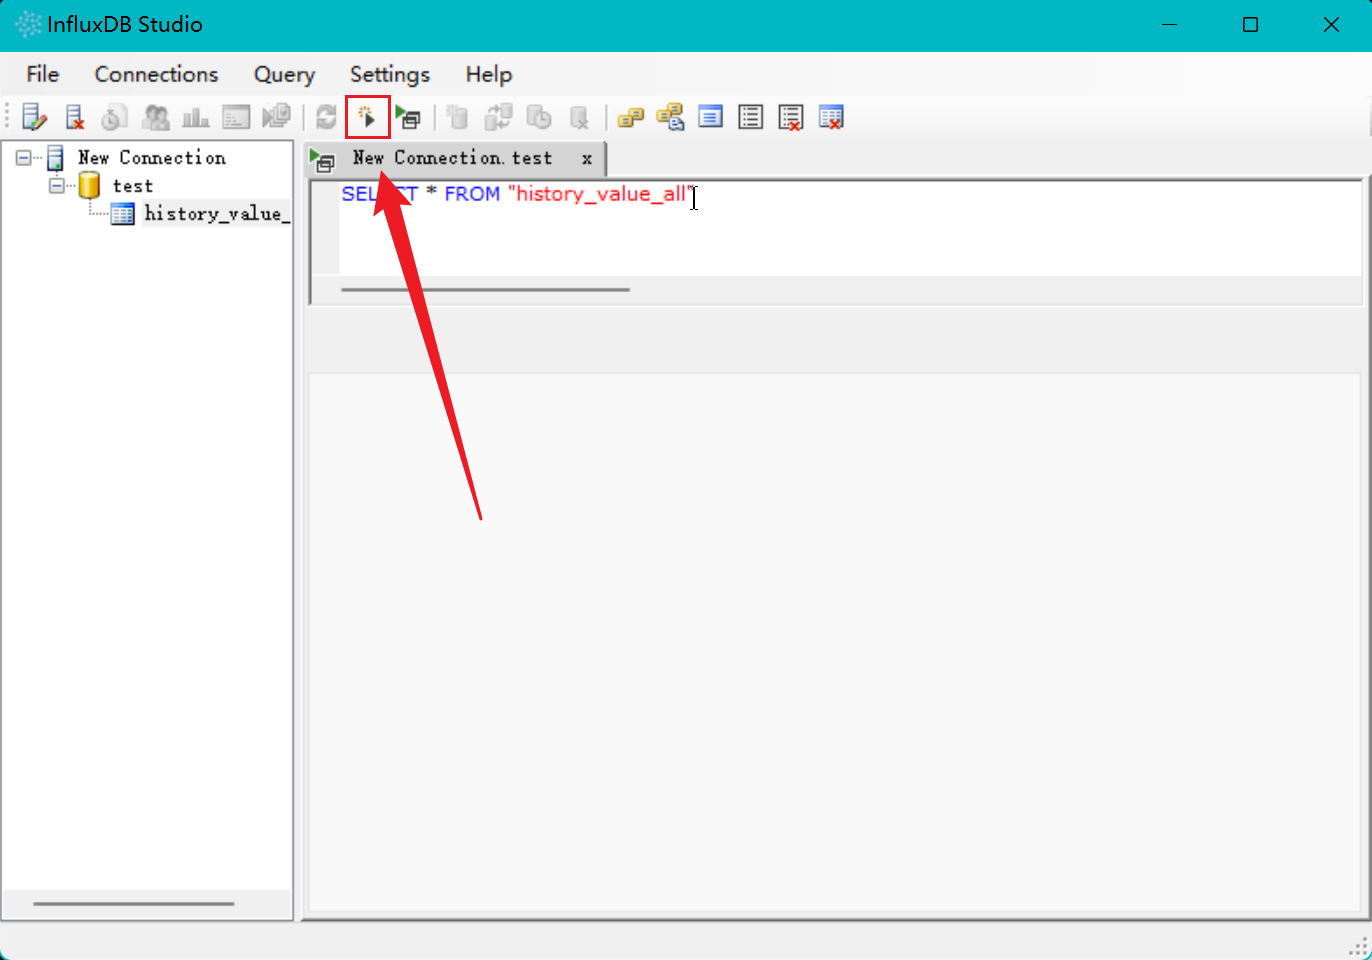Click the blue field keys window icon

point(710,117)
